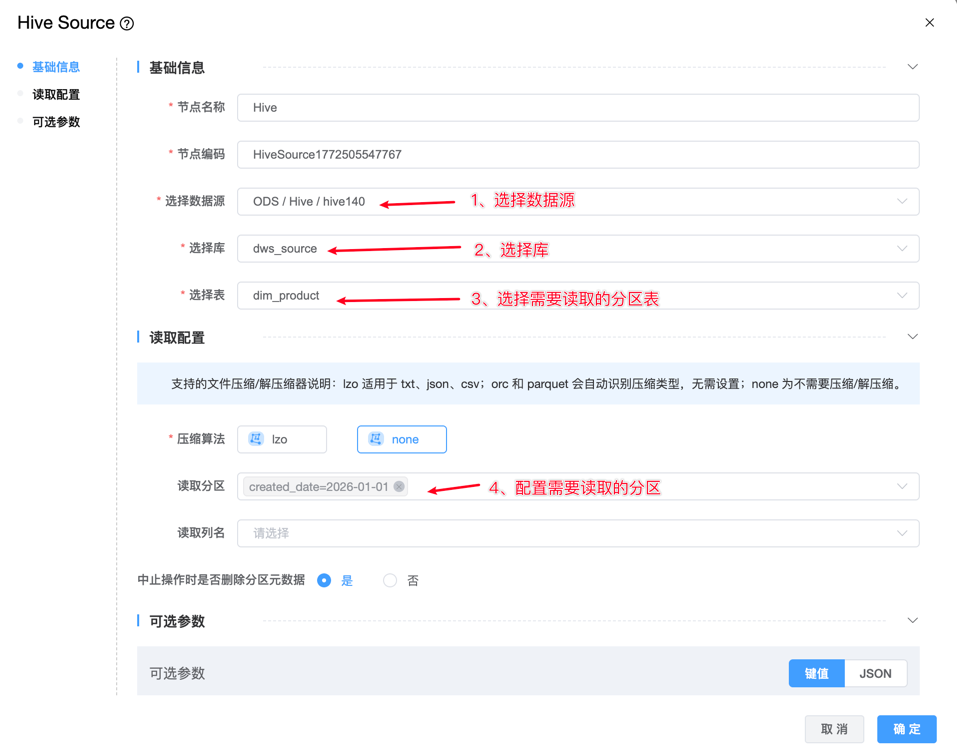Close the Hive Source dialog
This screenshot has width=957, height=756.
929,23
